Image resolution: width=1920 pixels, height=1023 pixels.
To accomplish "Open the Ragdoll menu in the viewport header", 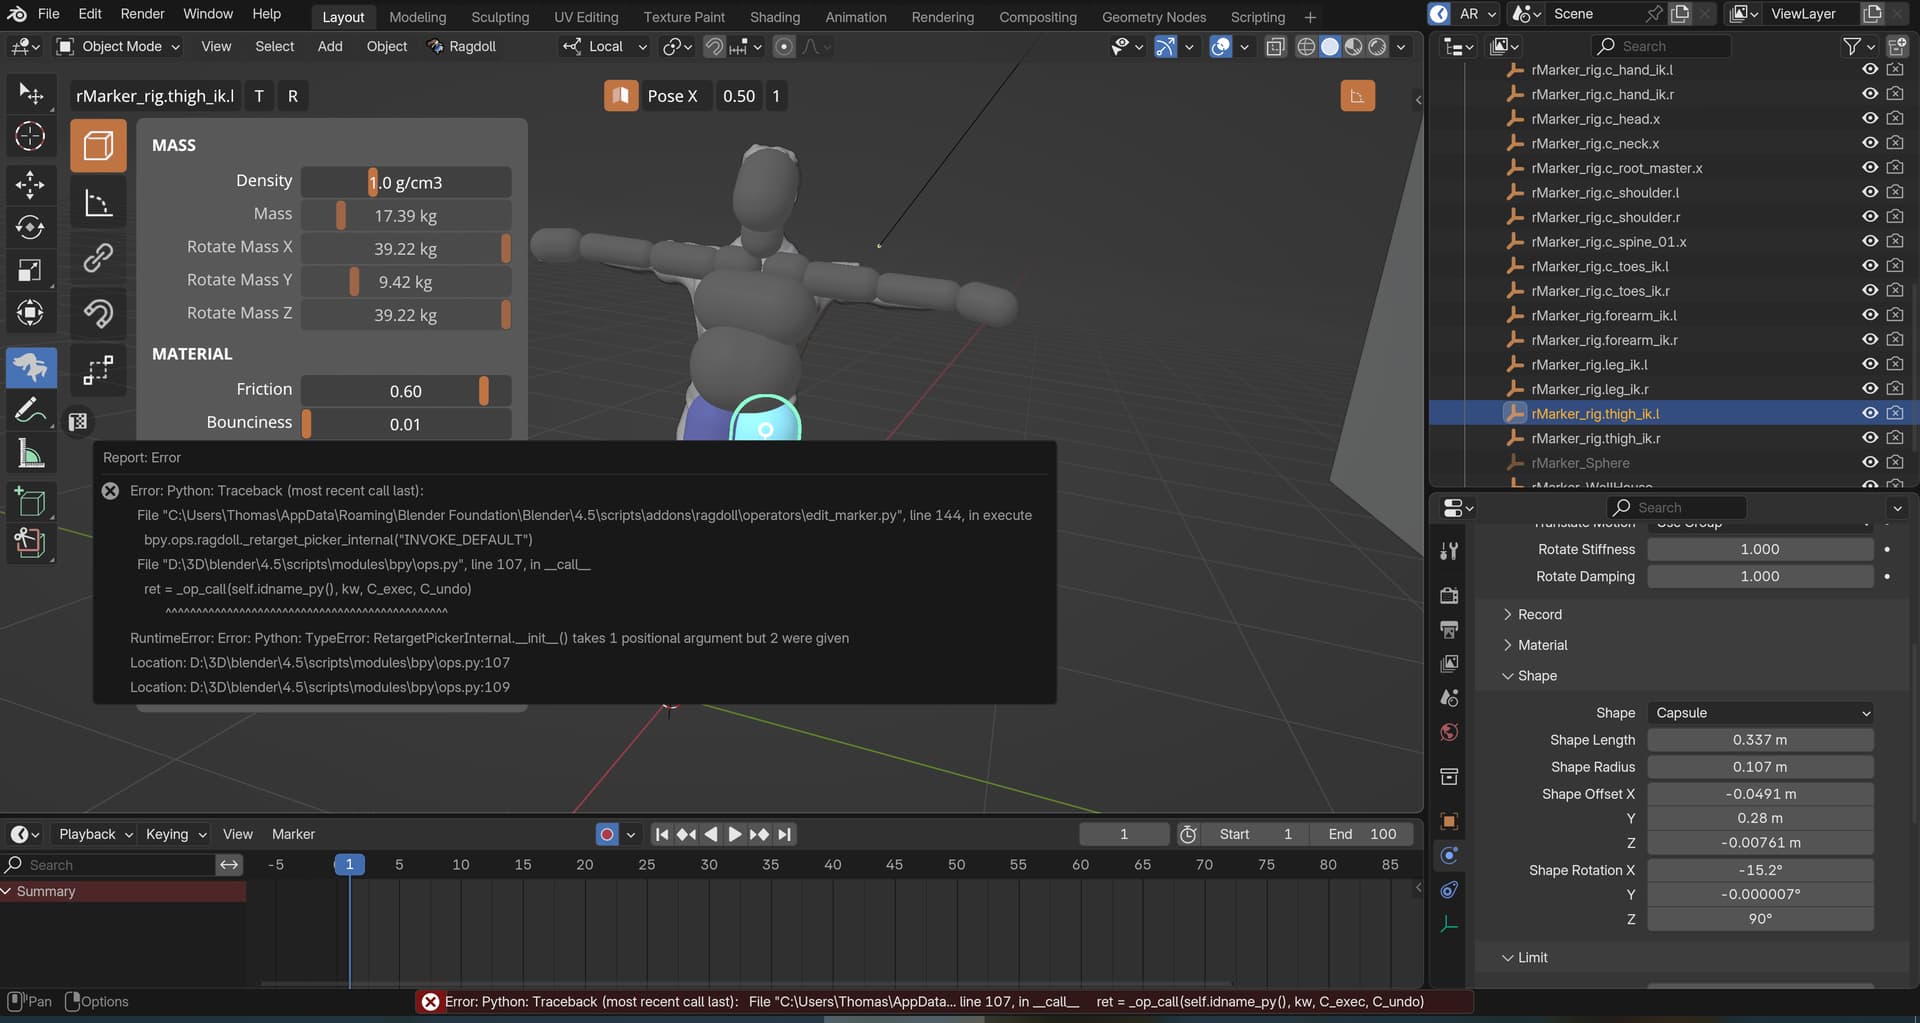I will 462,46.
